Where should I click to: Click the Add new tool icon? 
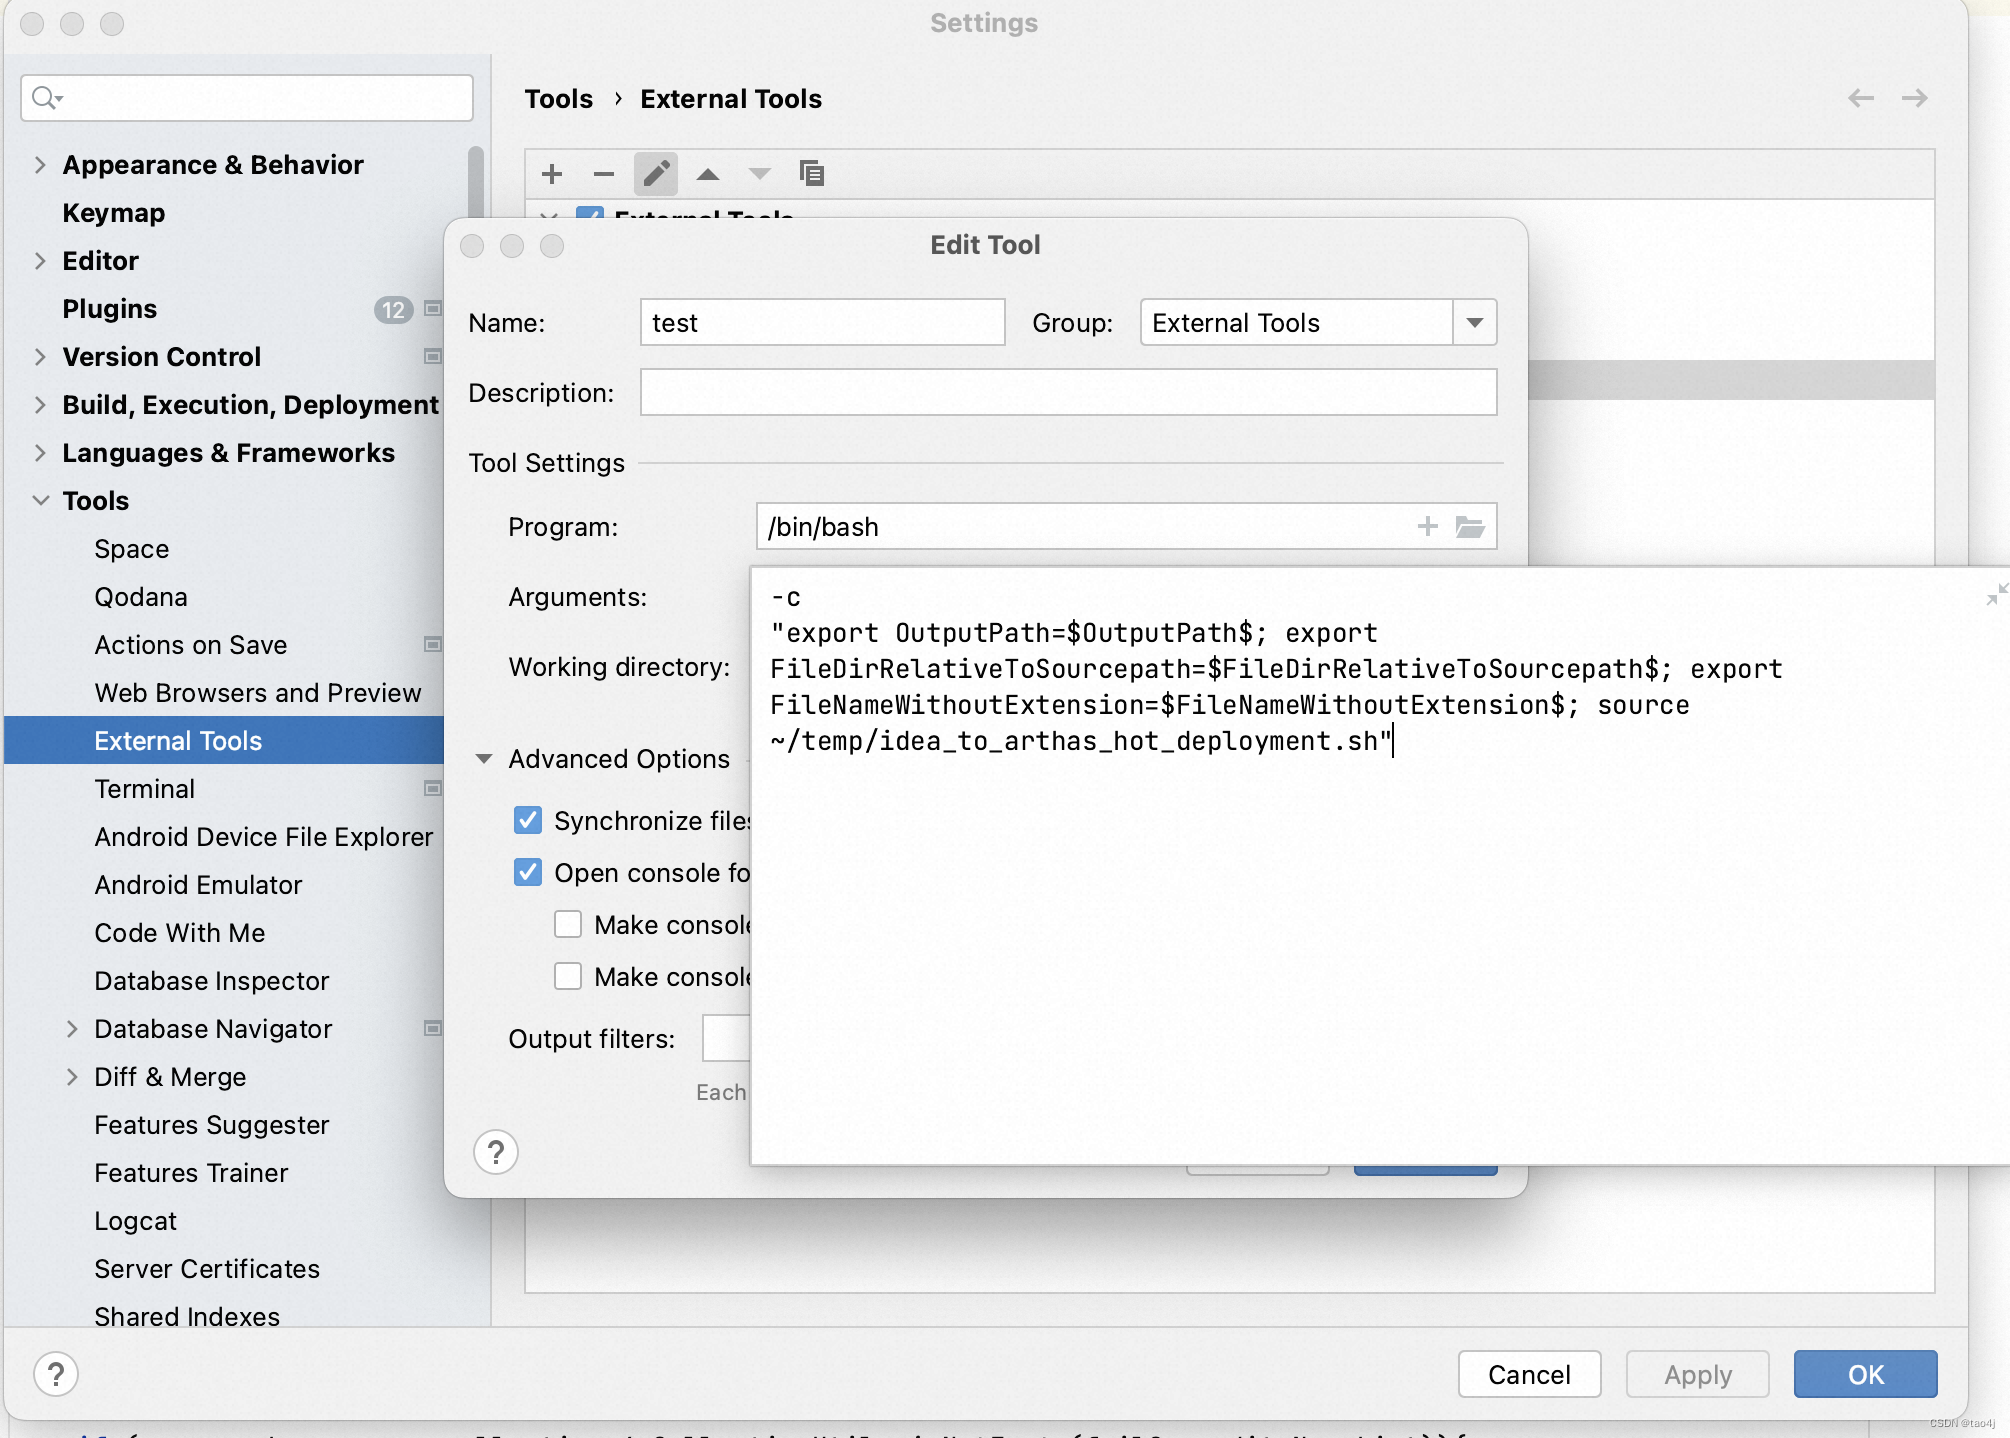click(x=554, y=173)
